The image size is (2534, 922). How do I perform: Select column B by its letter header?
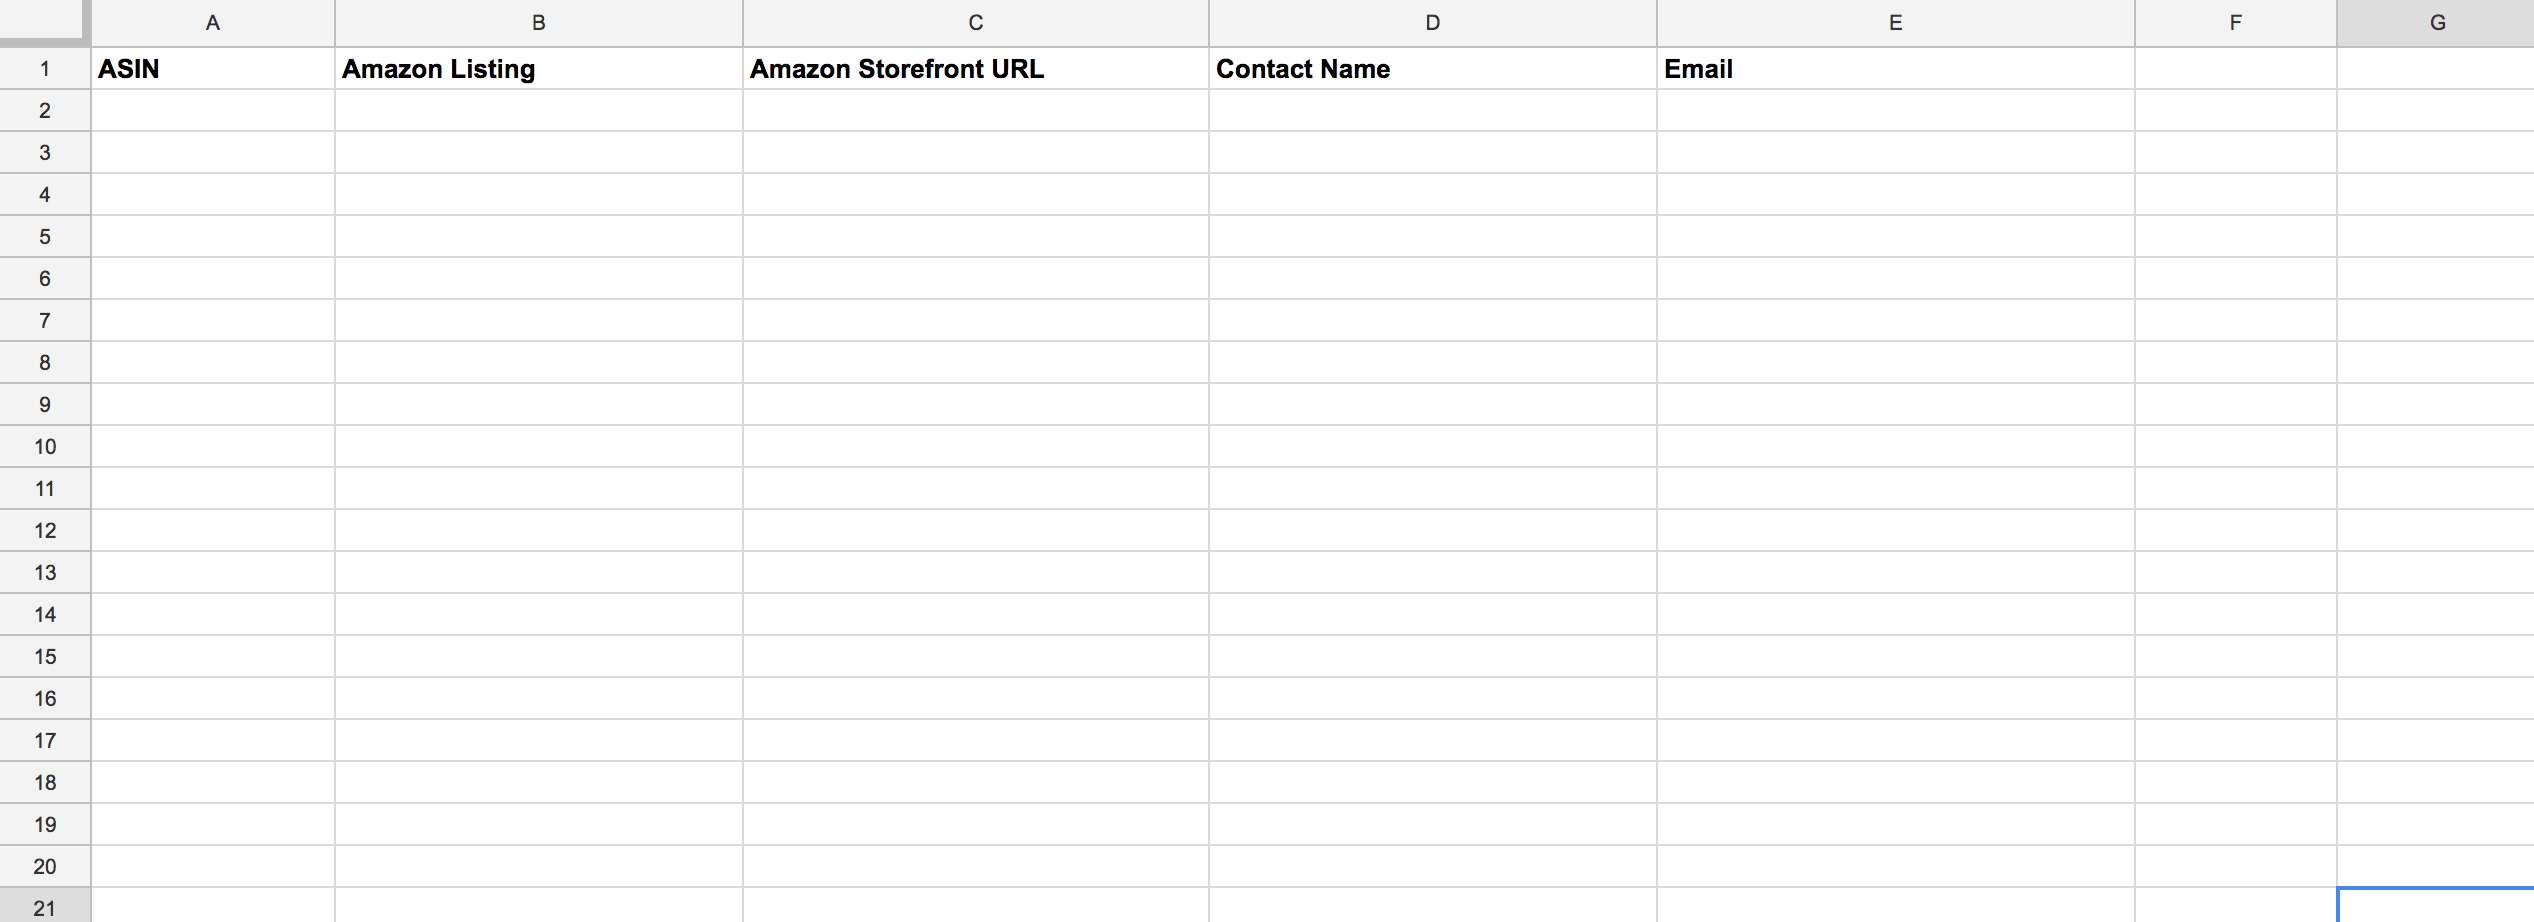coord(539,23)
